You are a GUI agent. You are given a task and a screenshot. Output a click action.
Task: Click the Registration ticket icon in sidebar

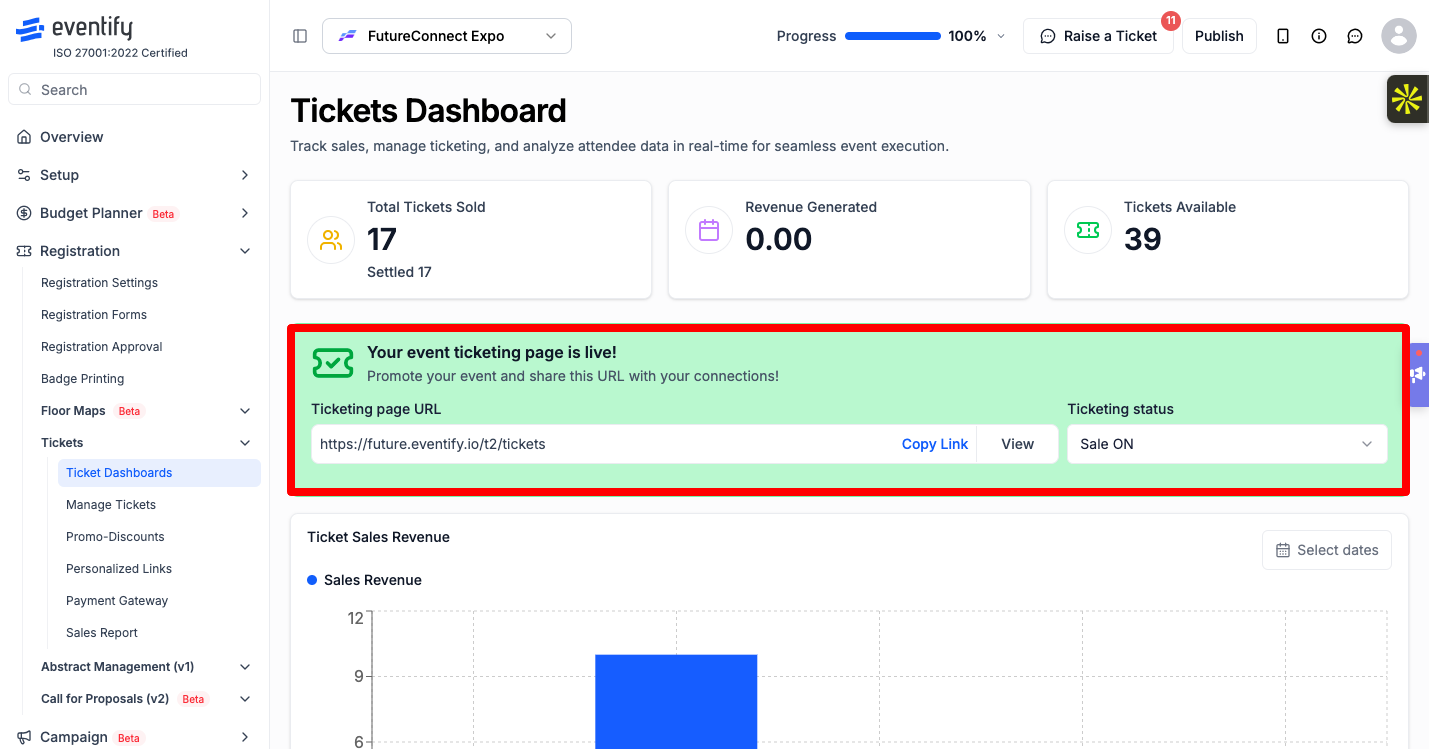tap(24, 251)
